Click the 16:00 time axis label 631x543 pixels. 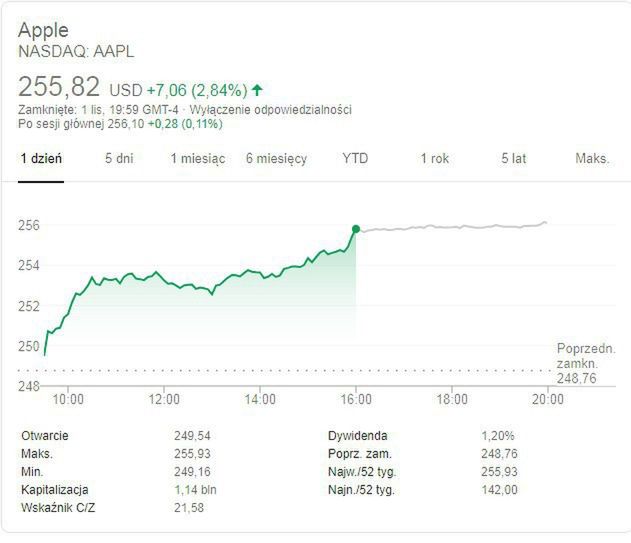355,399
